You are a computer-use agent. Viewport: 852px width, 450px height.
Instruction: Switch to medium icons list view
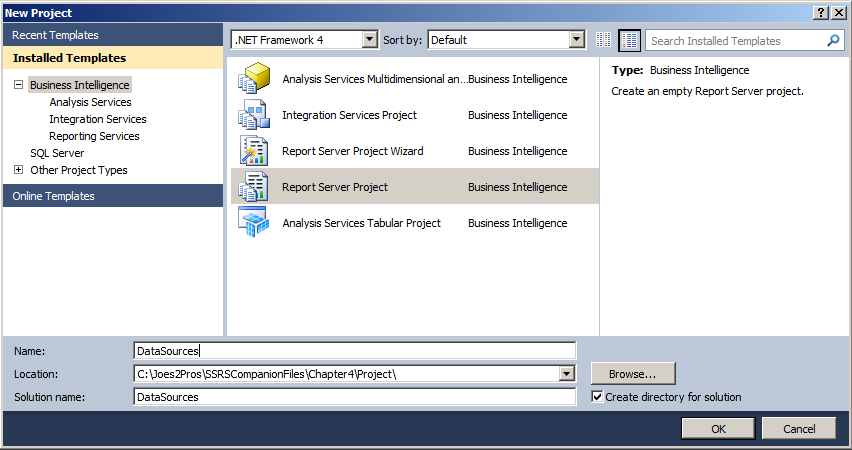[x=629, y=40]
